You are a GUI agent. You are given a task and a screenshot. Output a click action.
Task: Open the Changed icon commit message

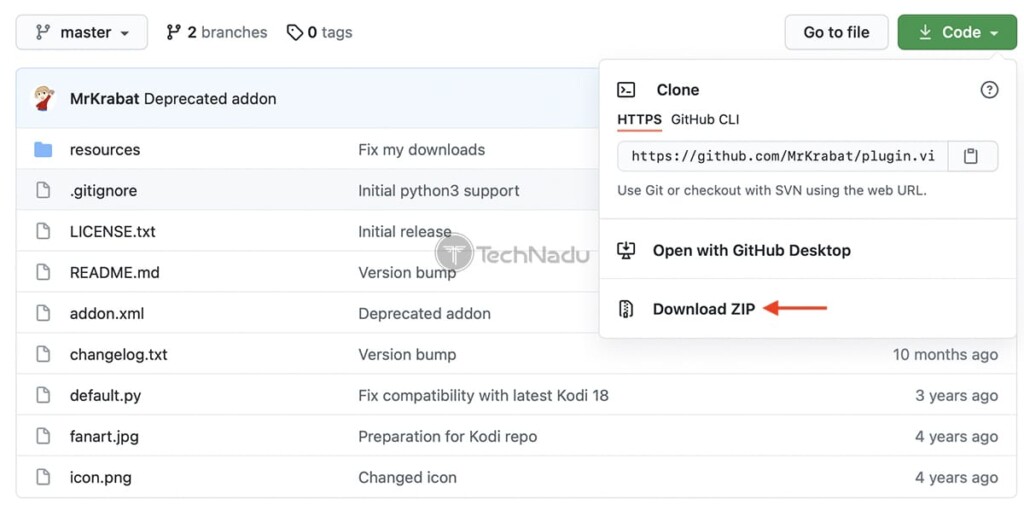click(407, 477)
